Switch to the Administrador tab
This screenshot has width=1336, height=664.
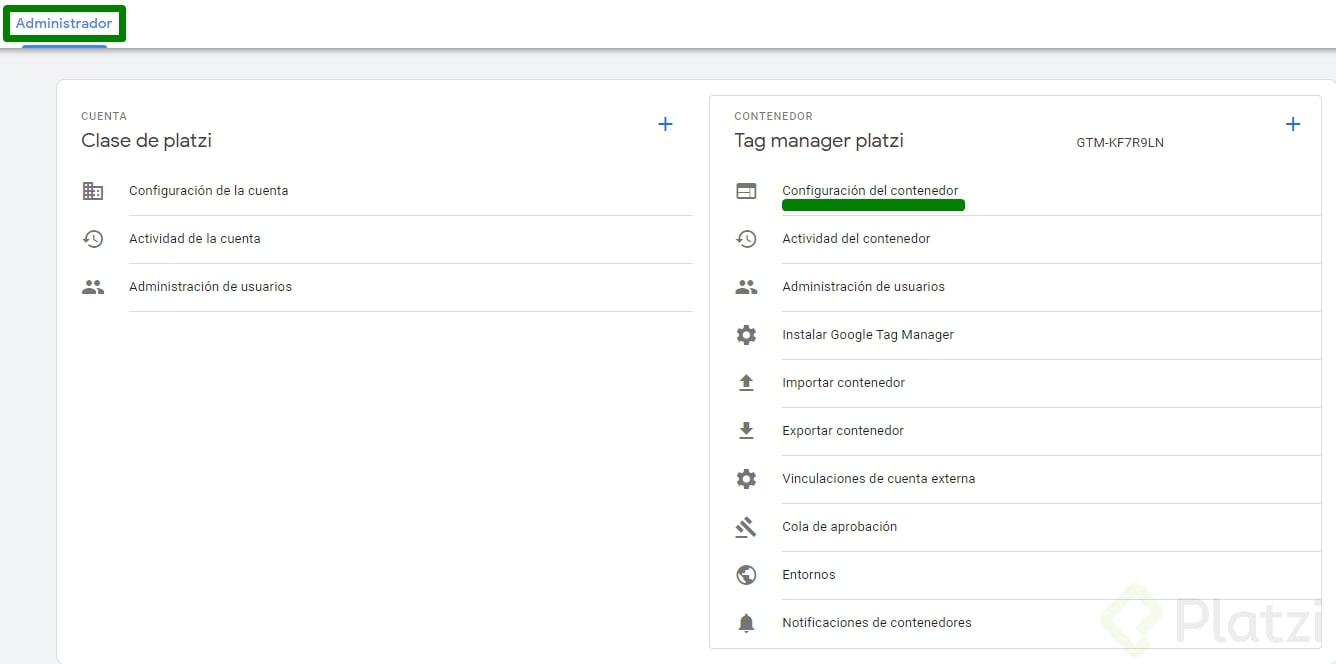[64, 24]
